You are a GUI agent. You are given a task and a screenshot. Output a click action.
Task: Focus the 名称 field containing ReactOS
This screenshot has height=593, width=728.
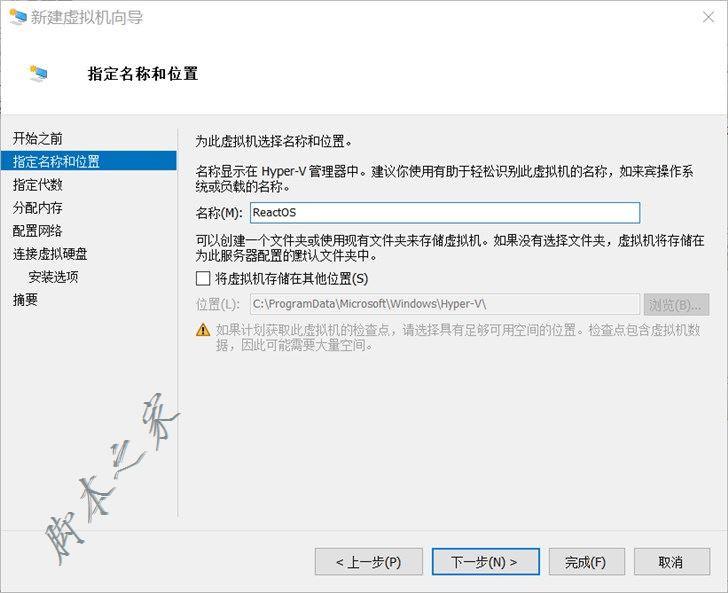[x=445, y=213]
